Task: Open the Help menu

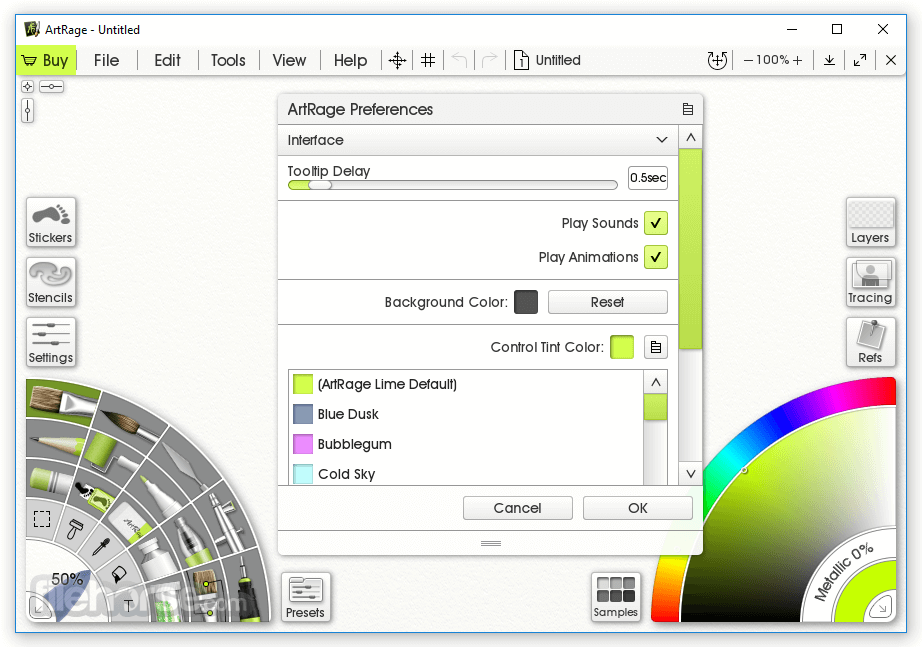Action: click(x=350, y=60)
